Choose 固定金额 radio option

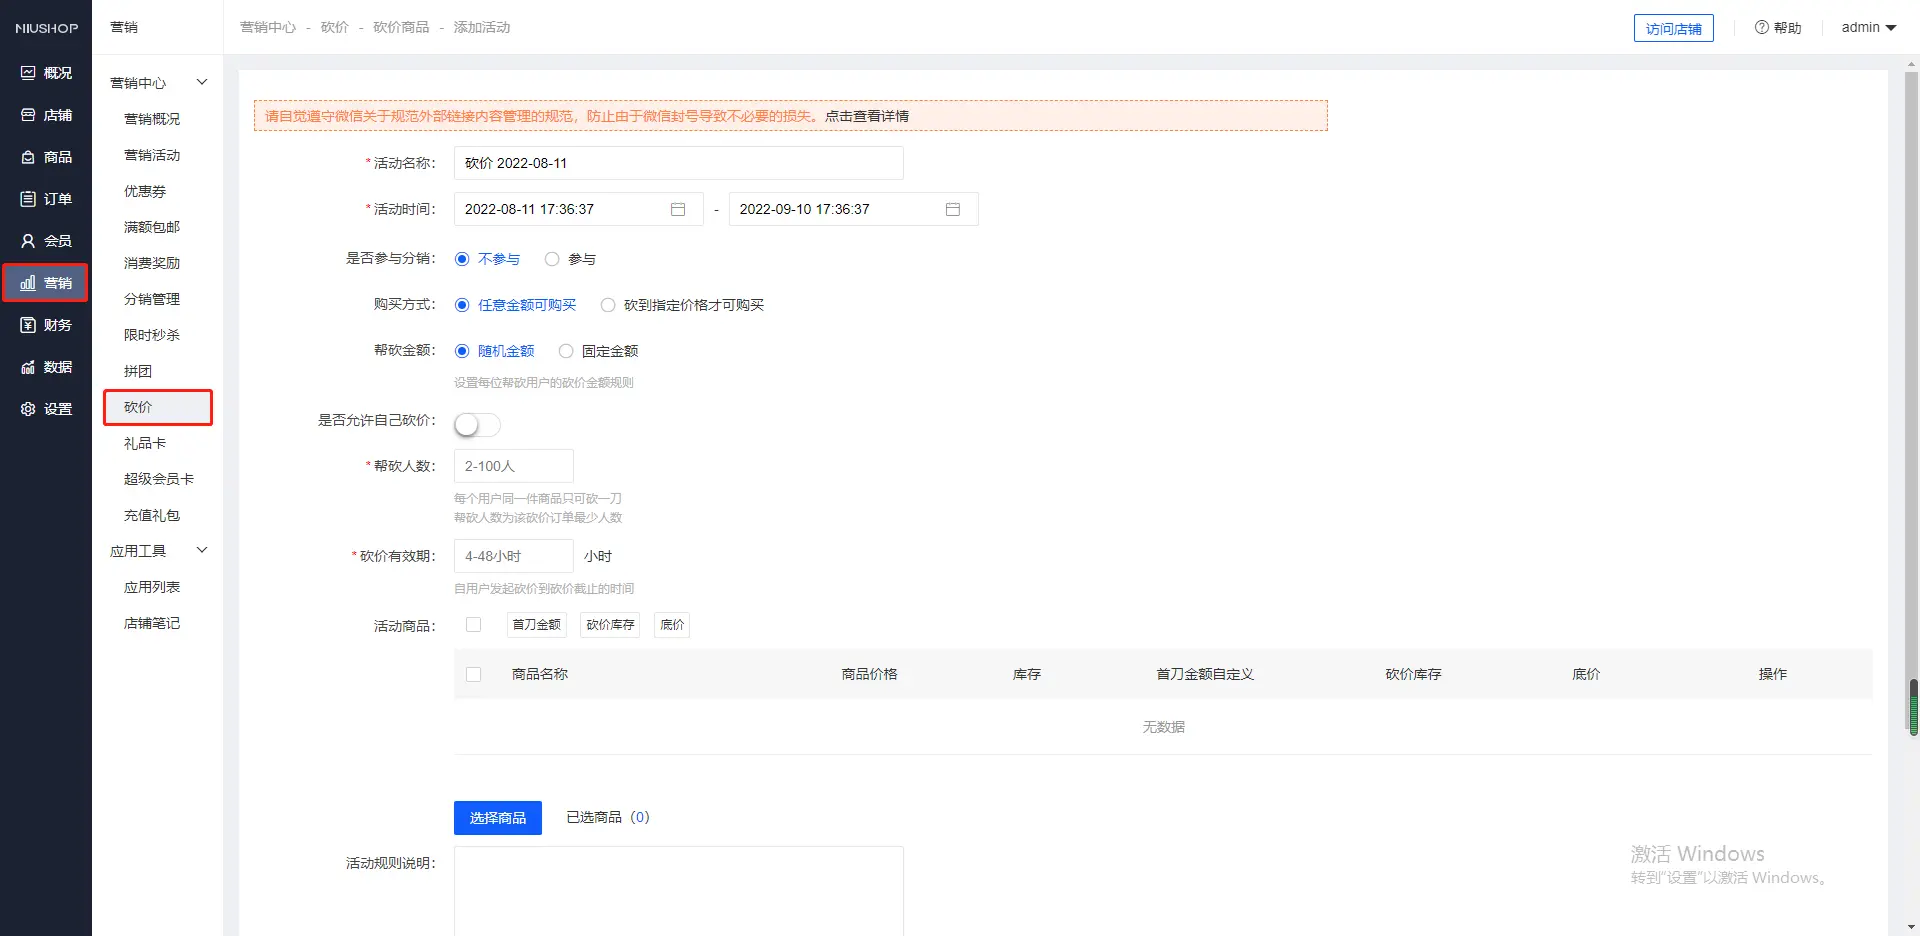pos(566,351)
